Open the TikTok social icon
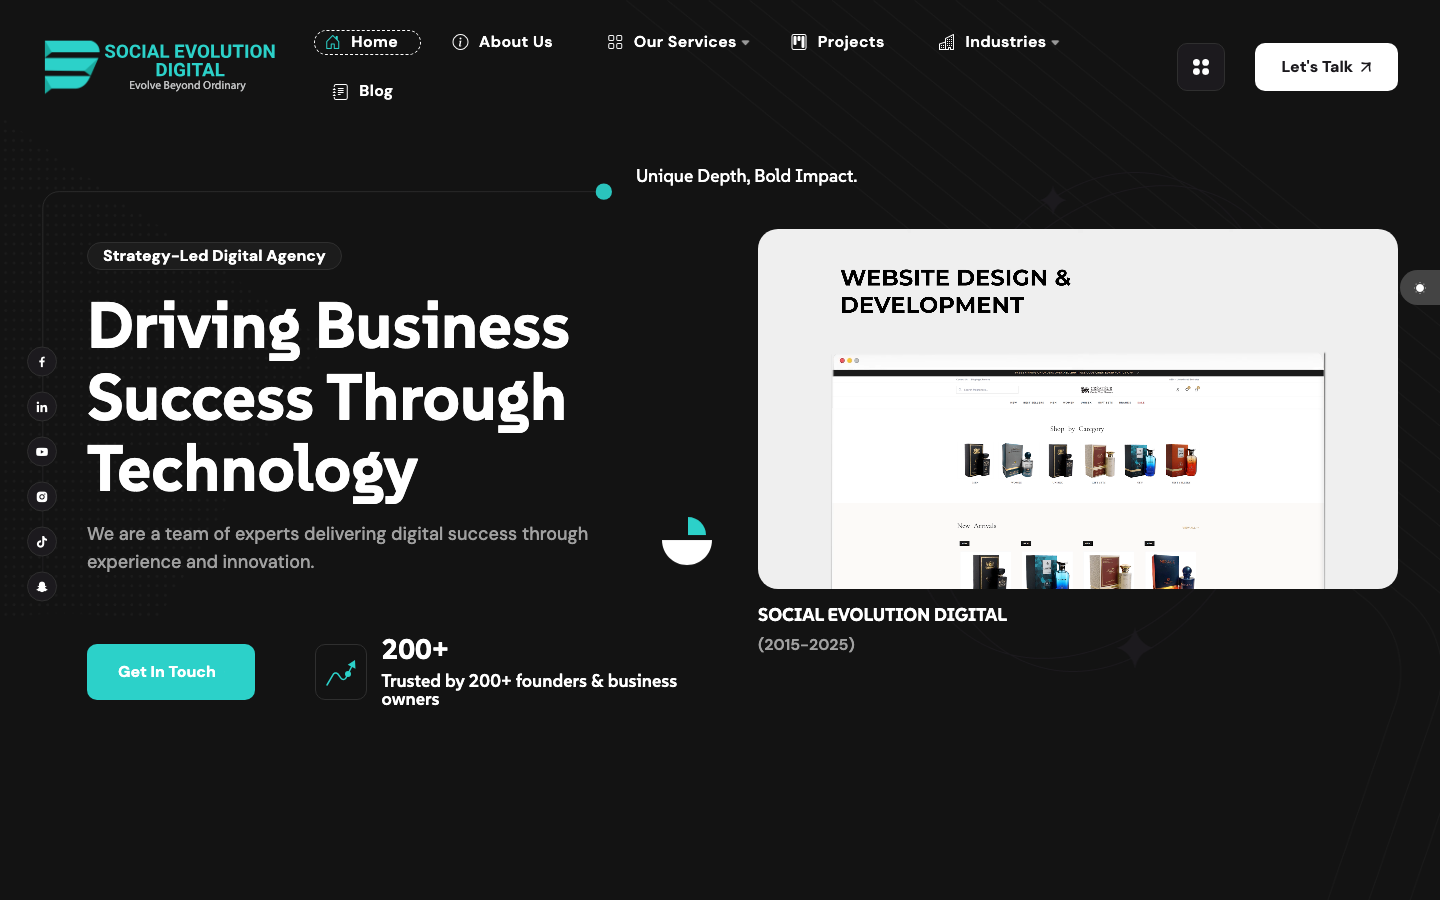The height and width of the screenshot is (900, 1440). tap(42, 542)
